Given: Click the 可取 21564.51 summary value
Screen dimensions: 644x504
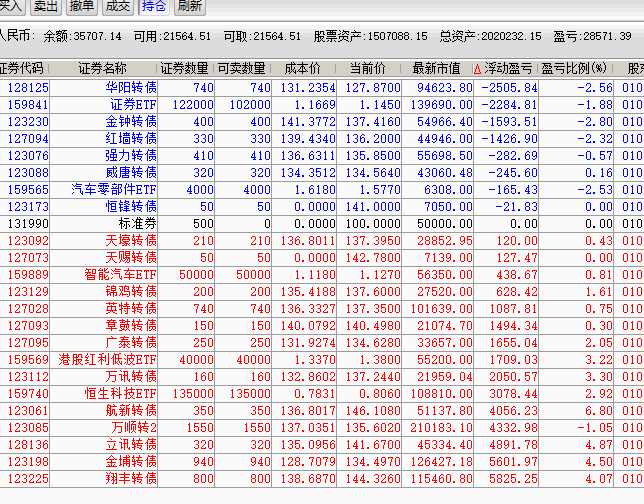Looking at the screenshot, I should coord(277,37).
